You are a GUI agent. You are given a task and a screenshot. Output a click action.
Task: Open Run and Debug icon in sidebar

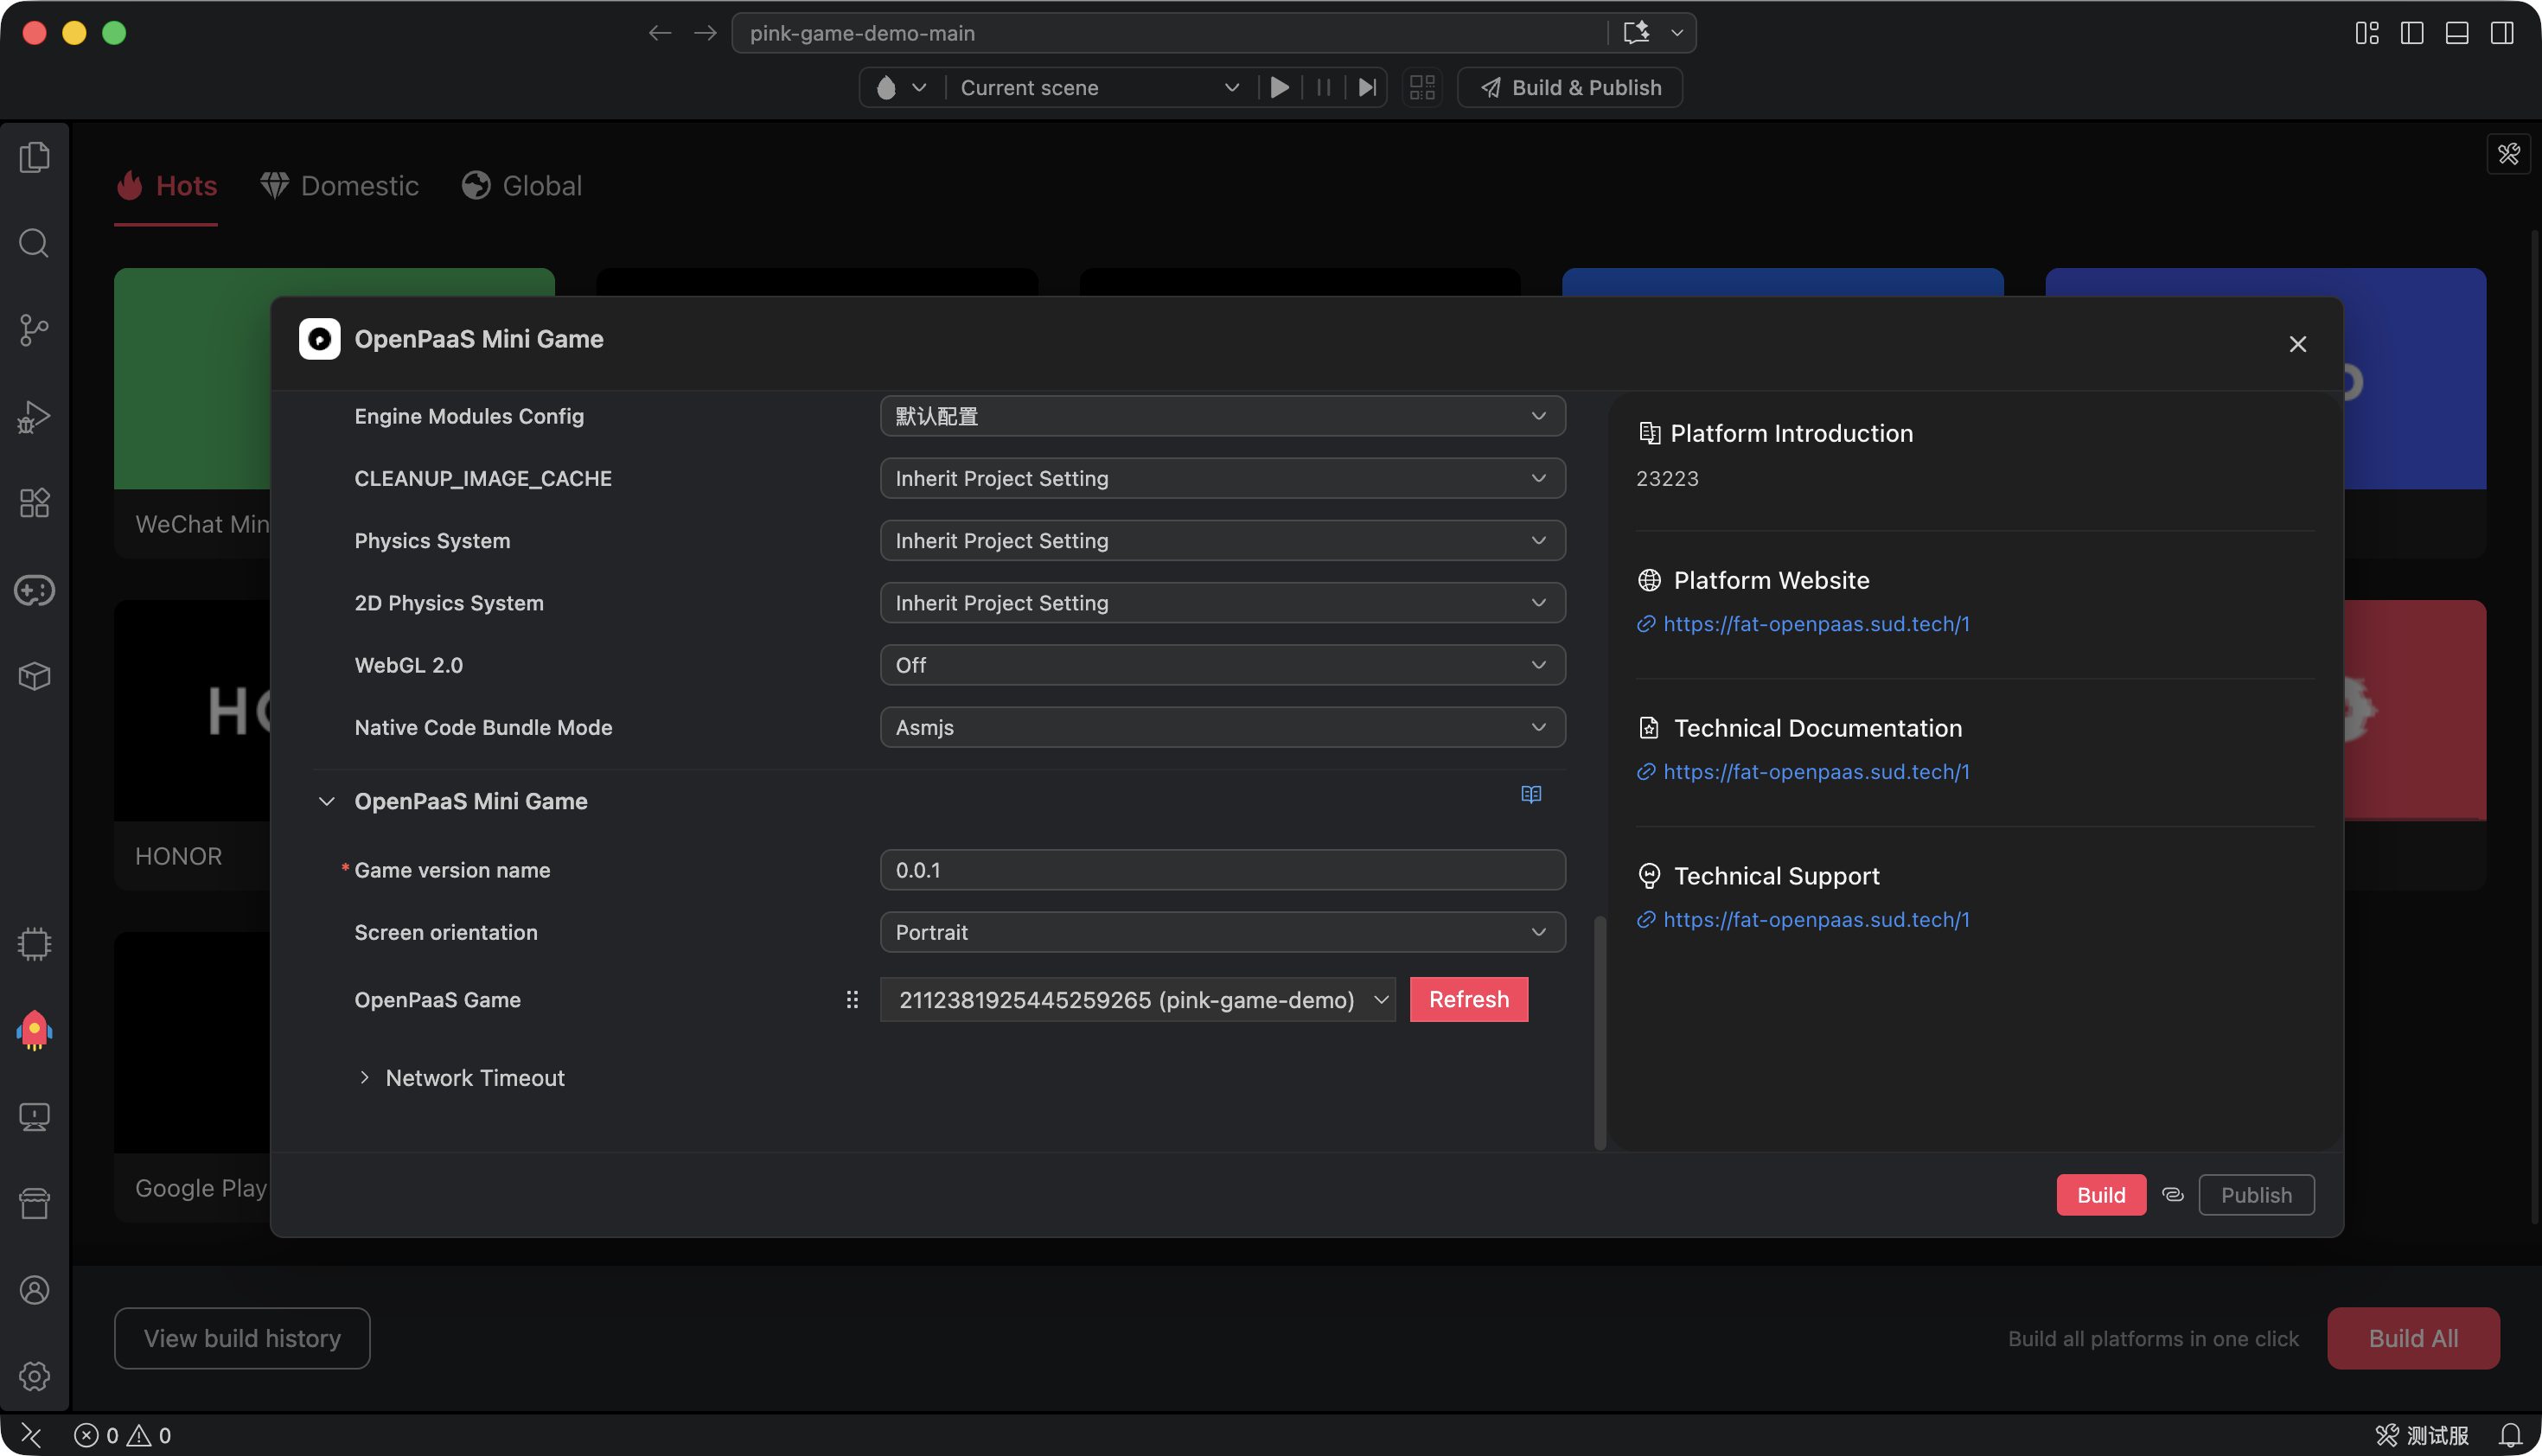pos(34,417)
